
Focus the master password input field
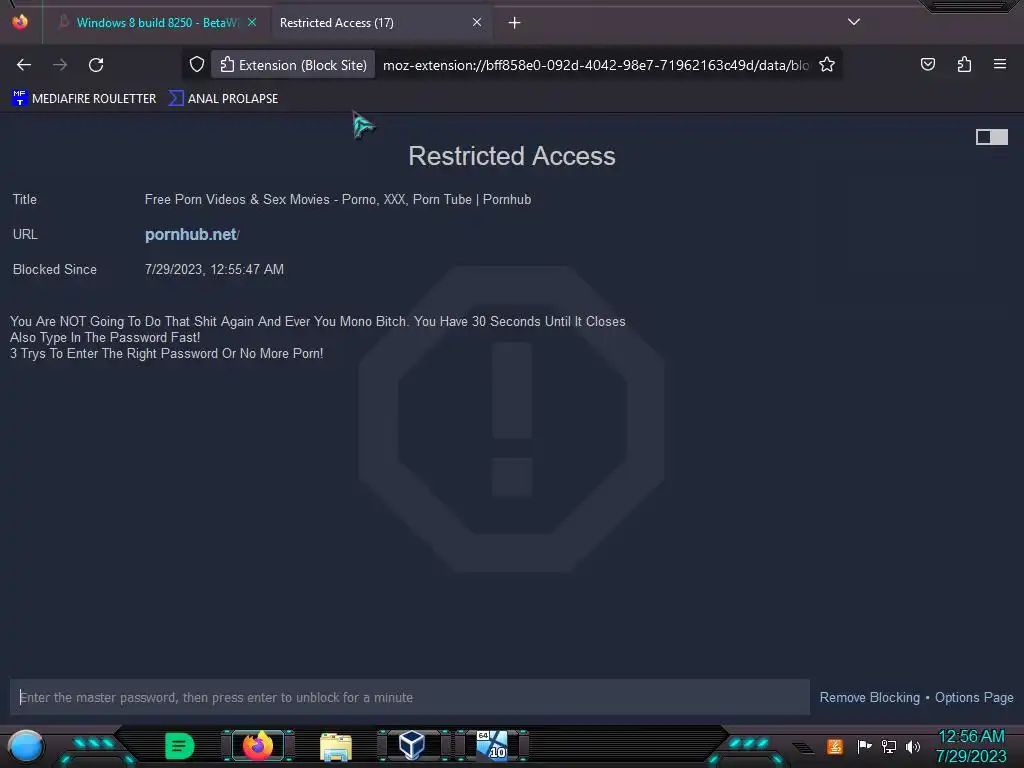409,697
